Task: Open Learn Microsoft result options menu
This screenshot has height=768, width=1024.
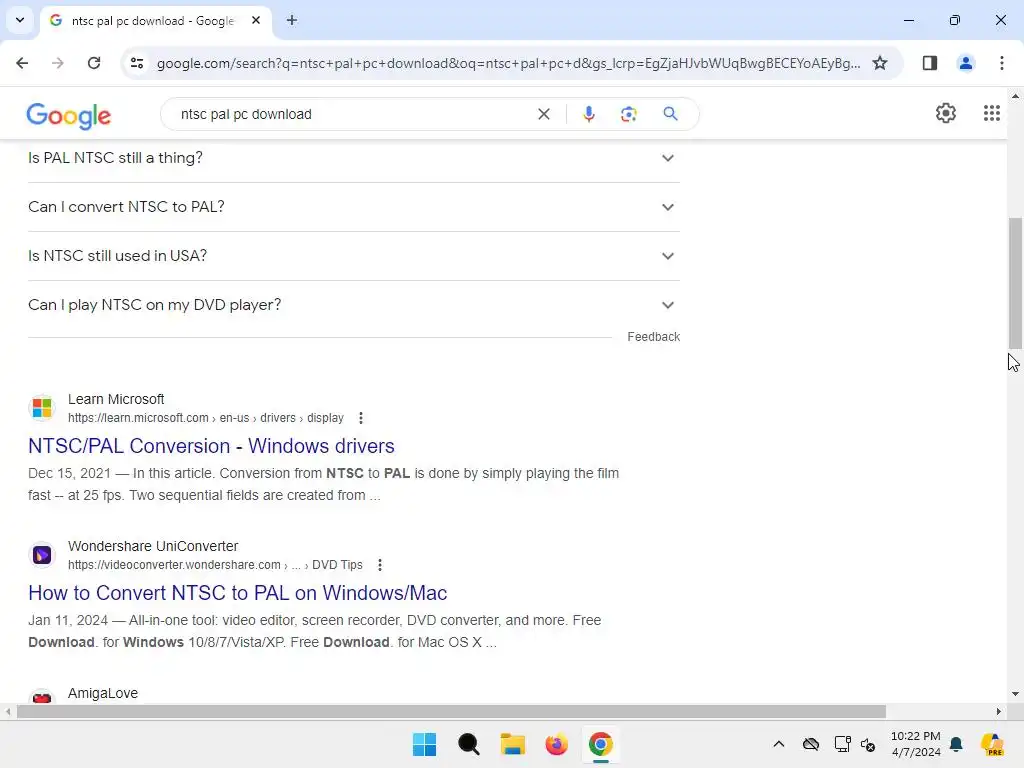Action: (x=360, y=418)
